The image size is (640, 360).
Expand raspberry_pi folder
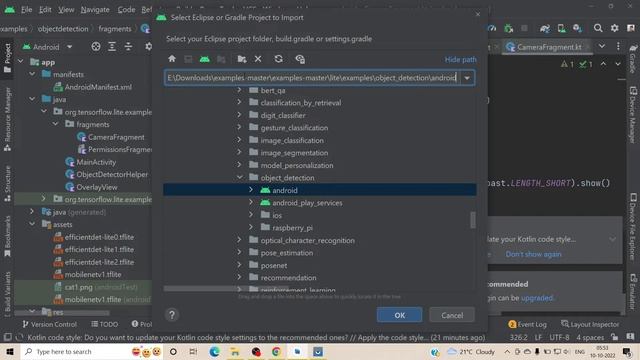tap(251, 227)
